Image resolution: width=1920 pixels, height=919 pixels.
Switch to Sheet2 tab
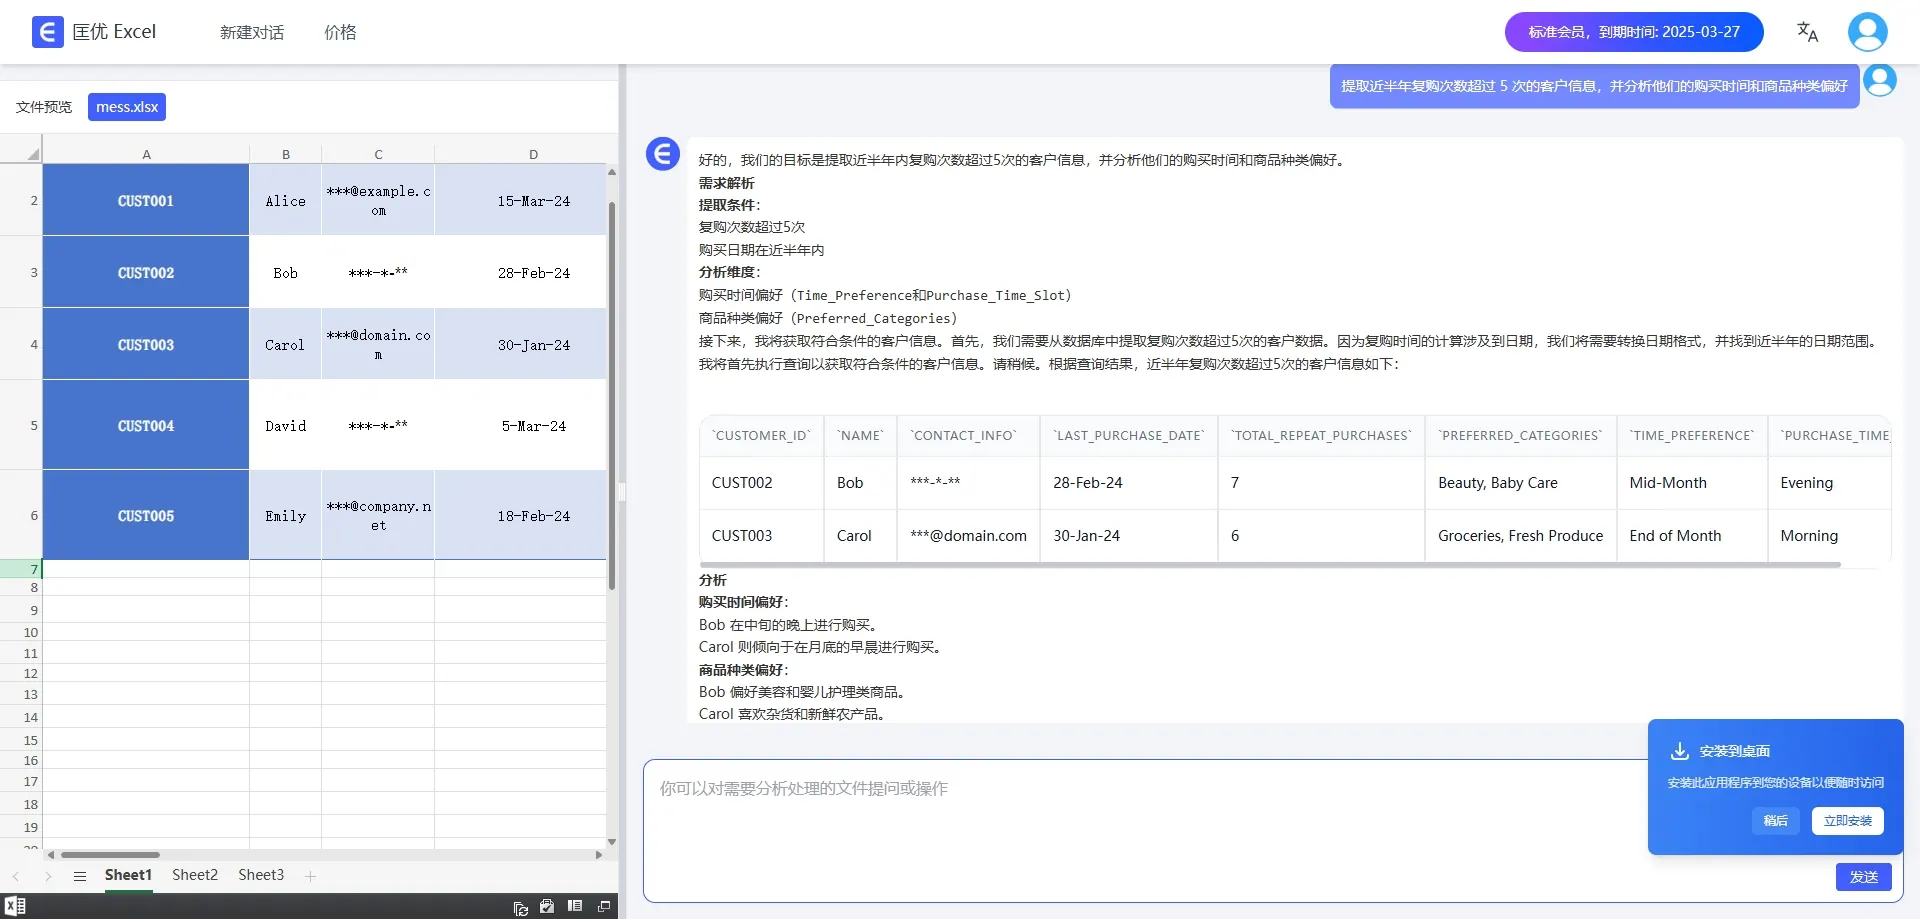[195, 875]
